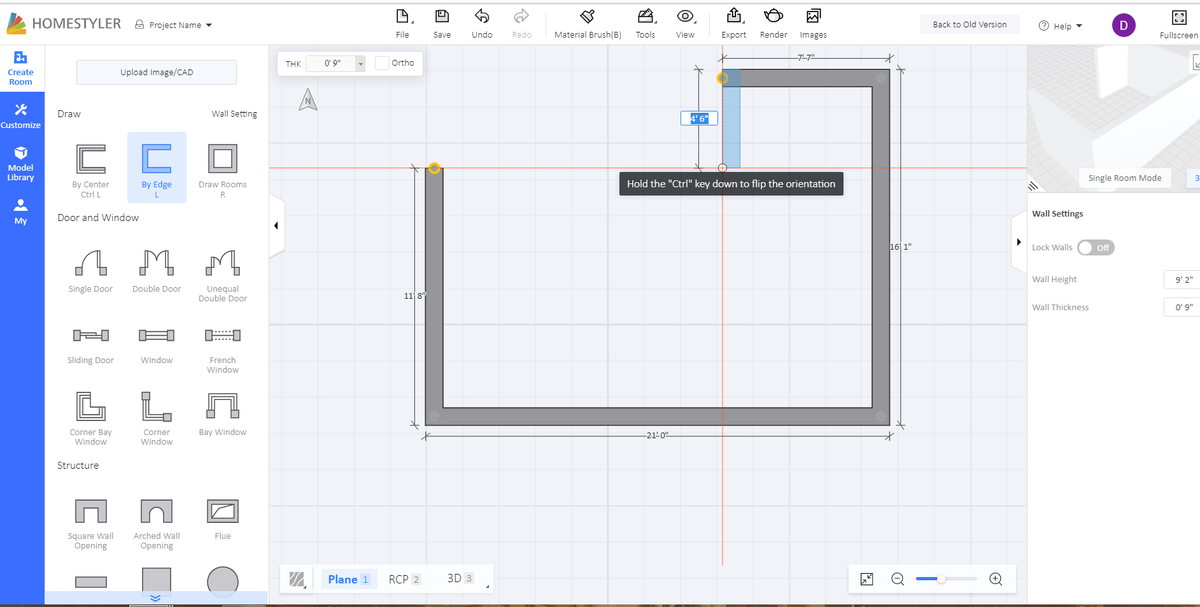Select the Bay Window item
The width and height of the screenshot is (1200, 607).
(222, 414)
